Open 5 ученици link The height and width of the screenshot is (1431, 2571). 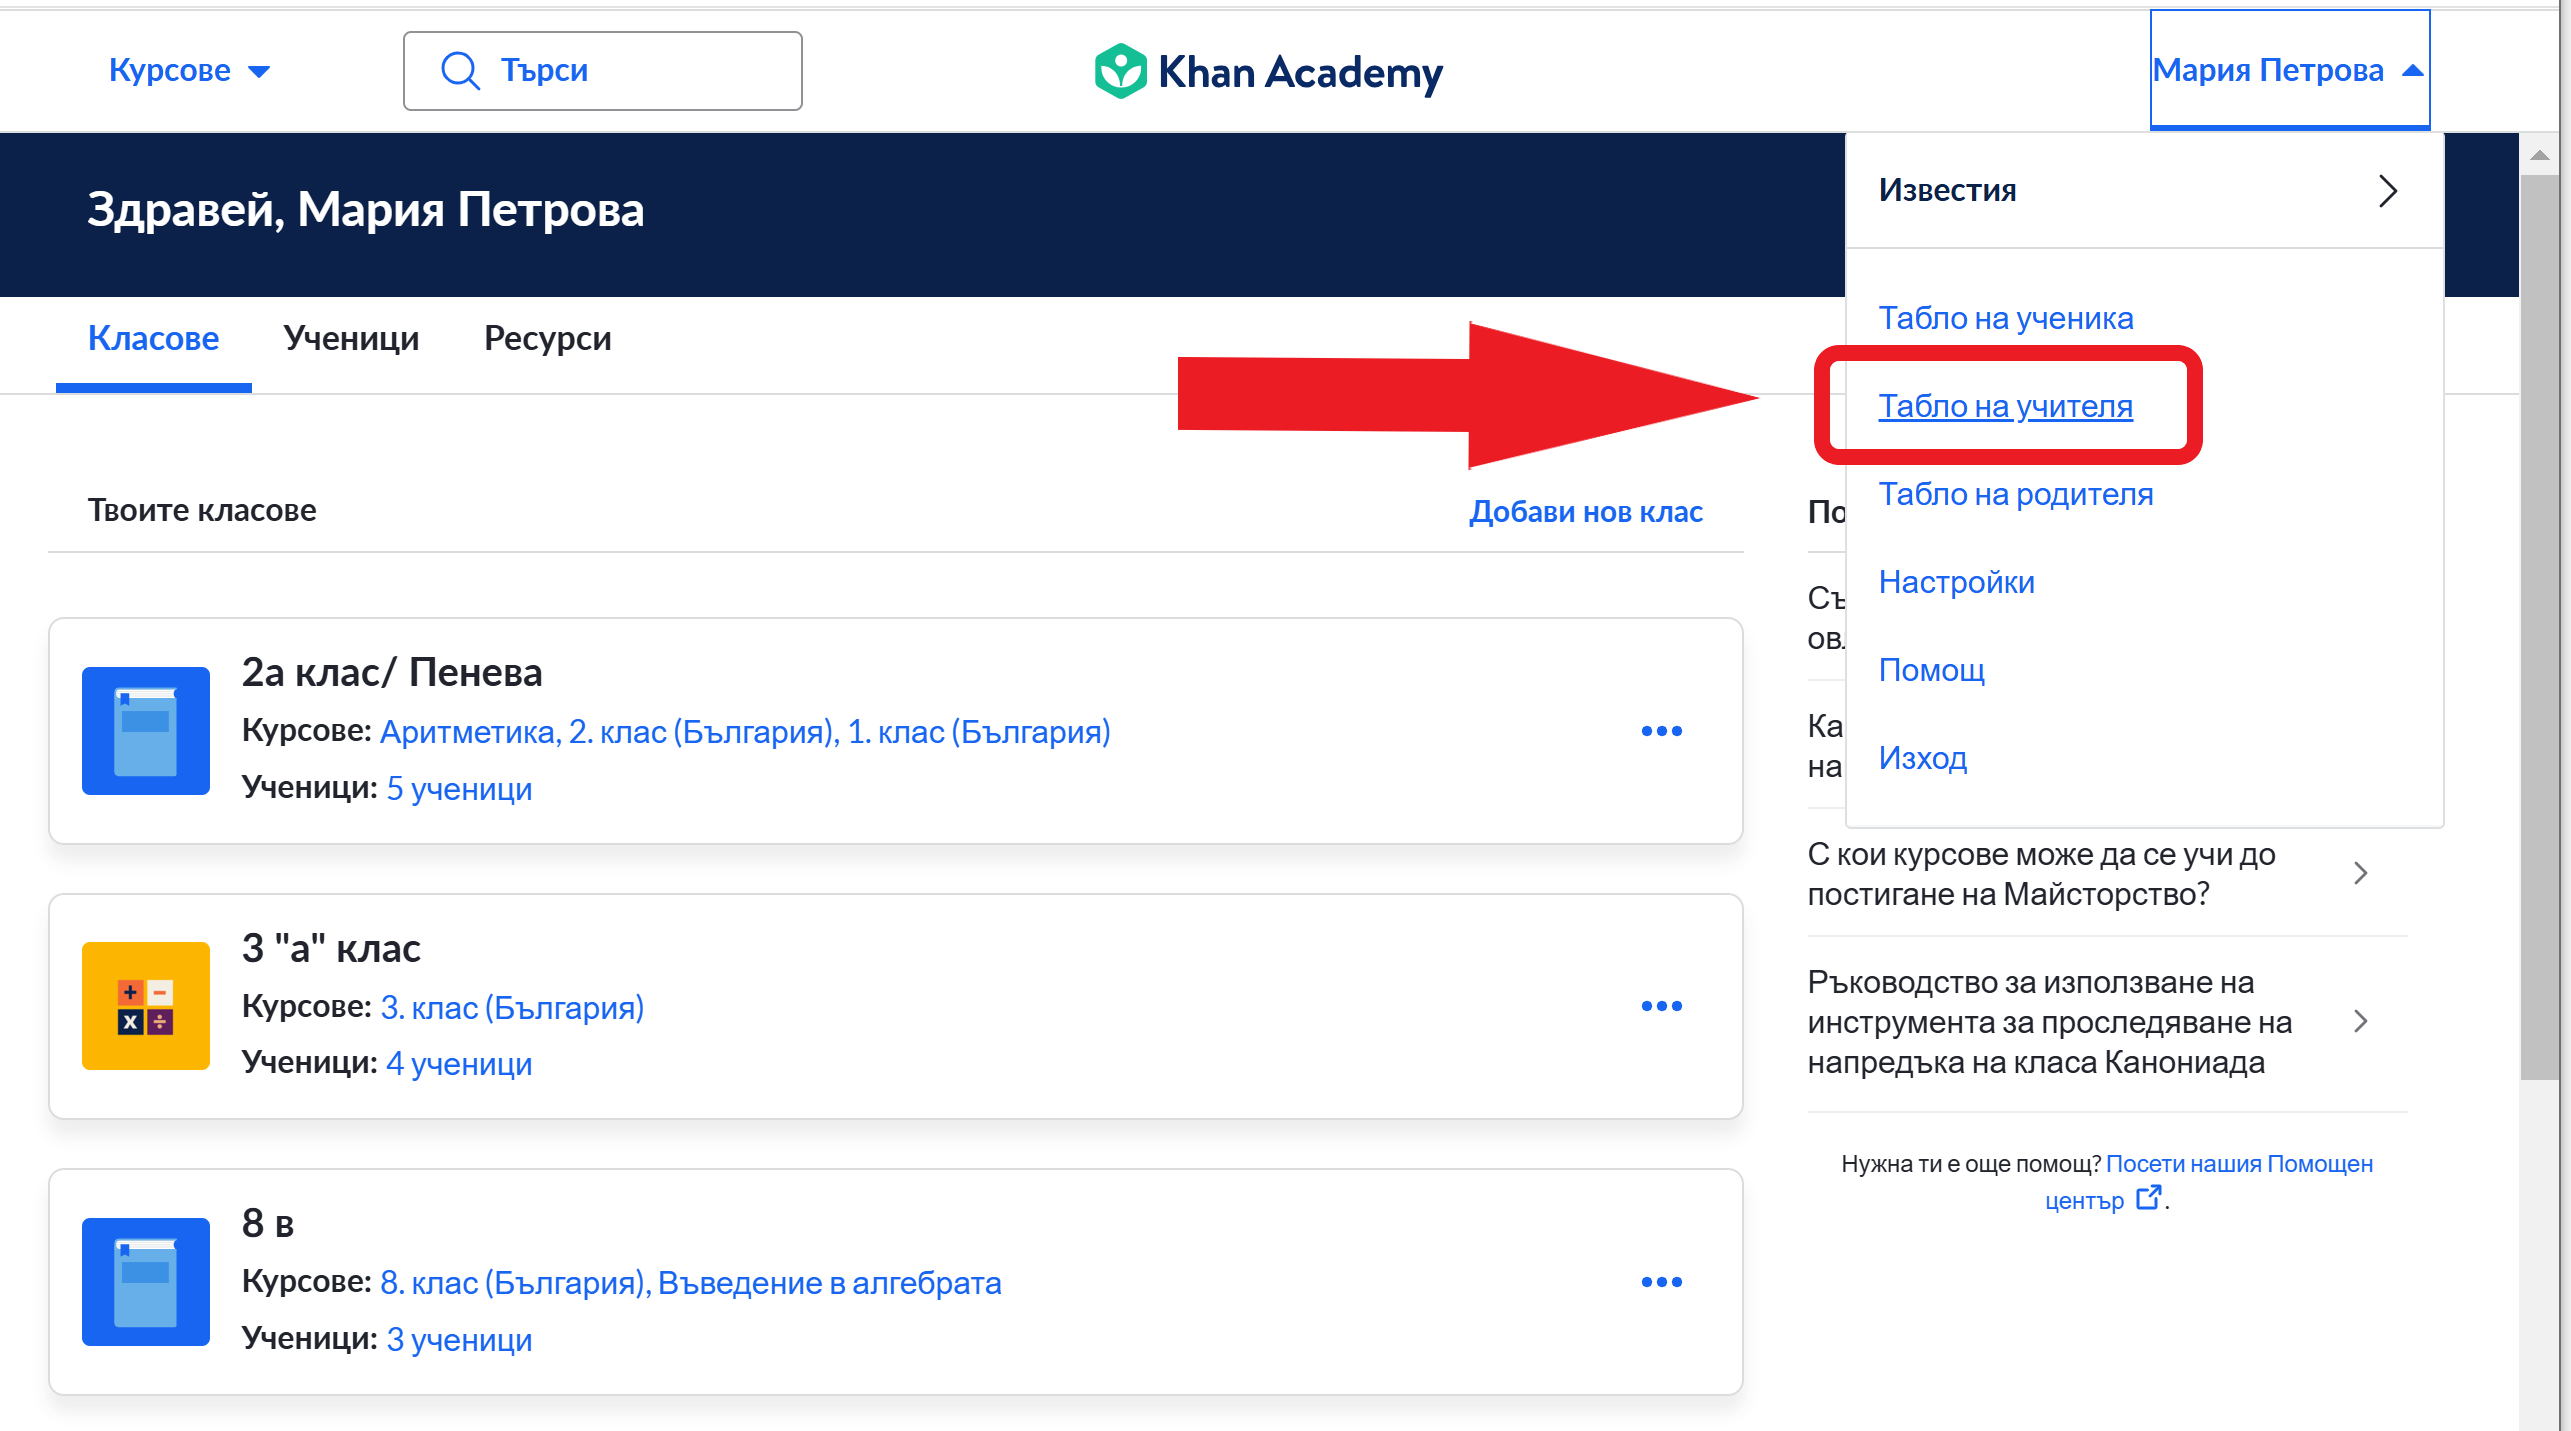pos(459,789)
